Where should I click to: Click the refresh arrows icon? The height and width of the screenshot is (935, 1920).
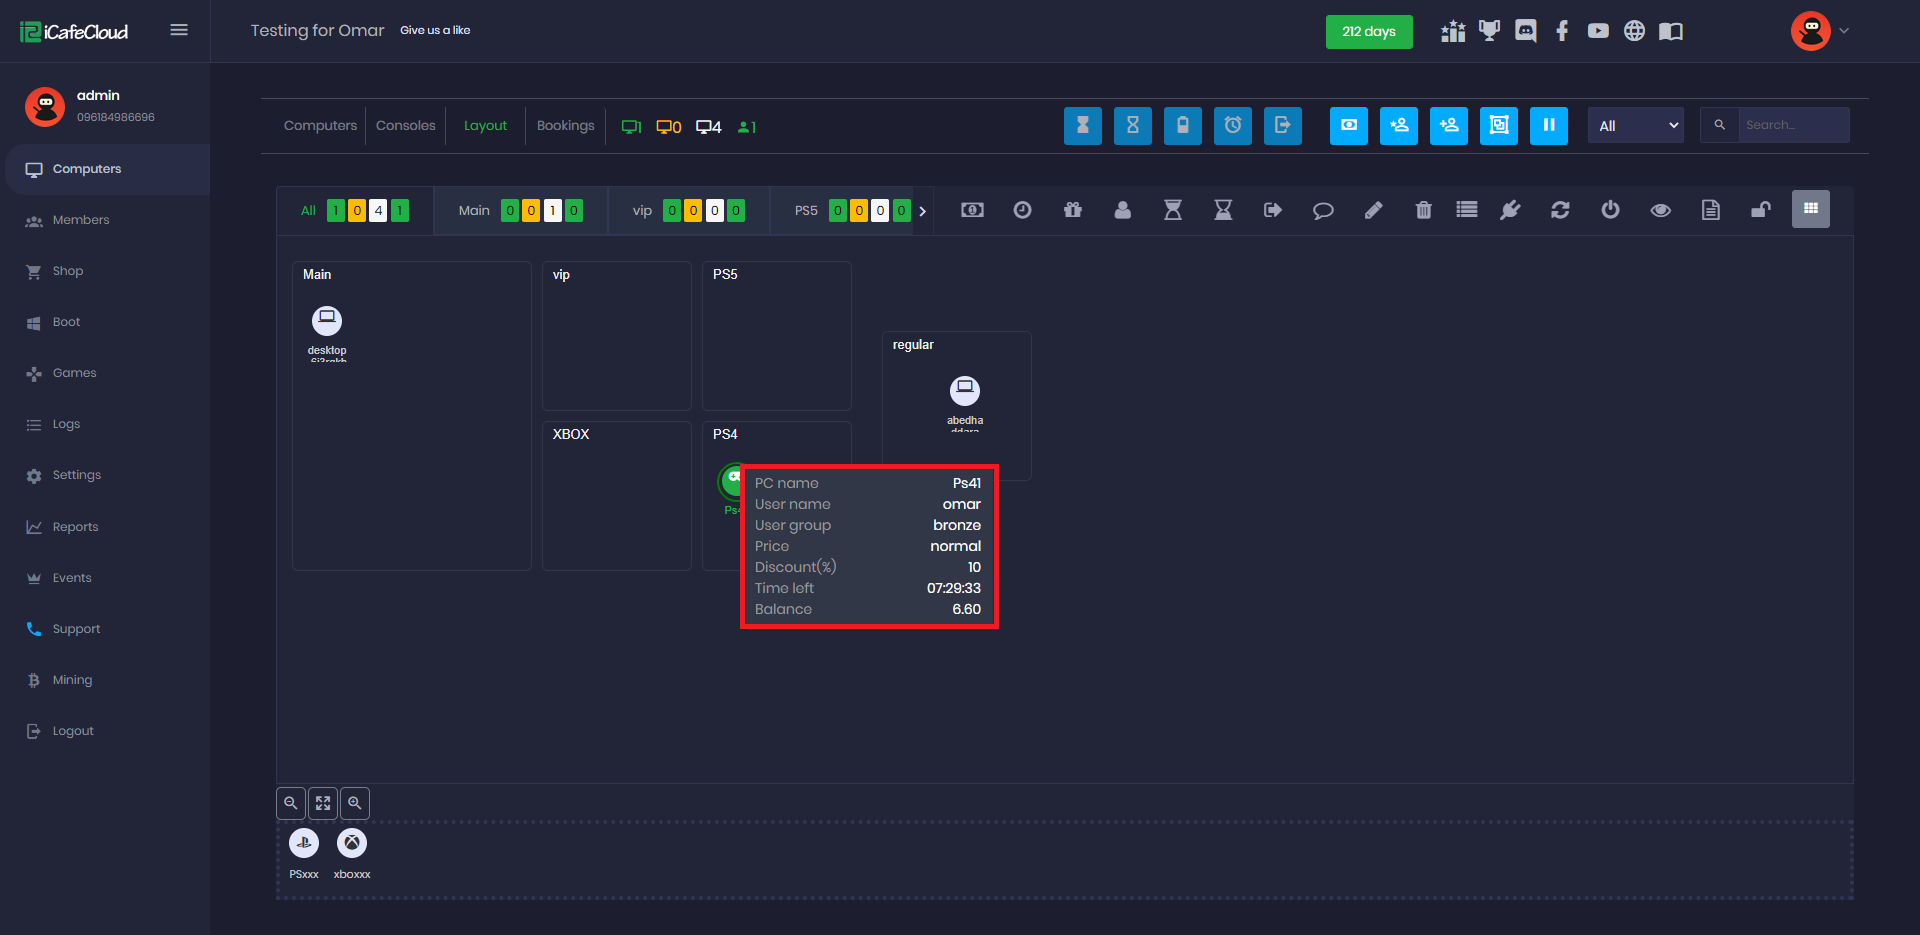tap(1560, 210)
